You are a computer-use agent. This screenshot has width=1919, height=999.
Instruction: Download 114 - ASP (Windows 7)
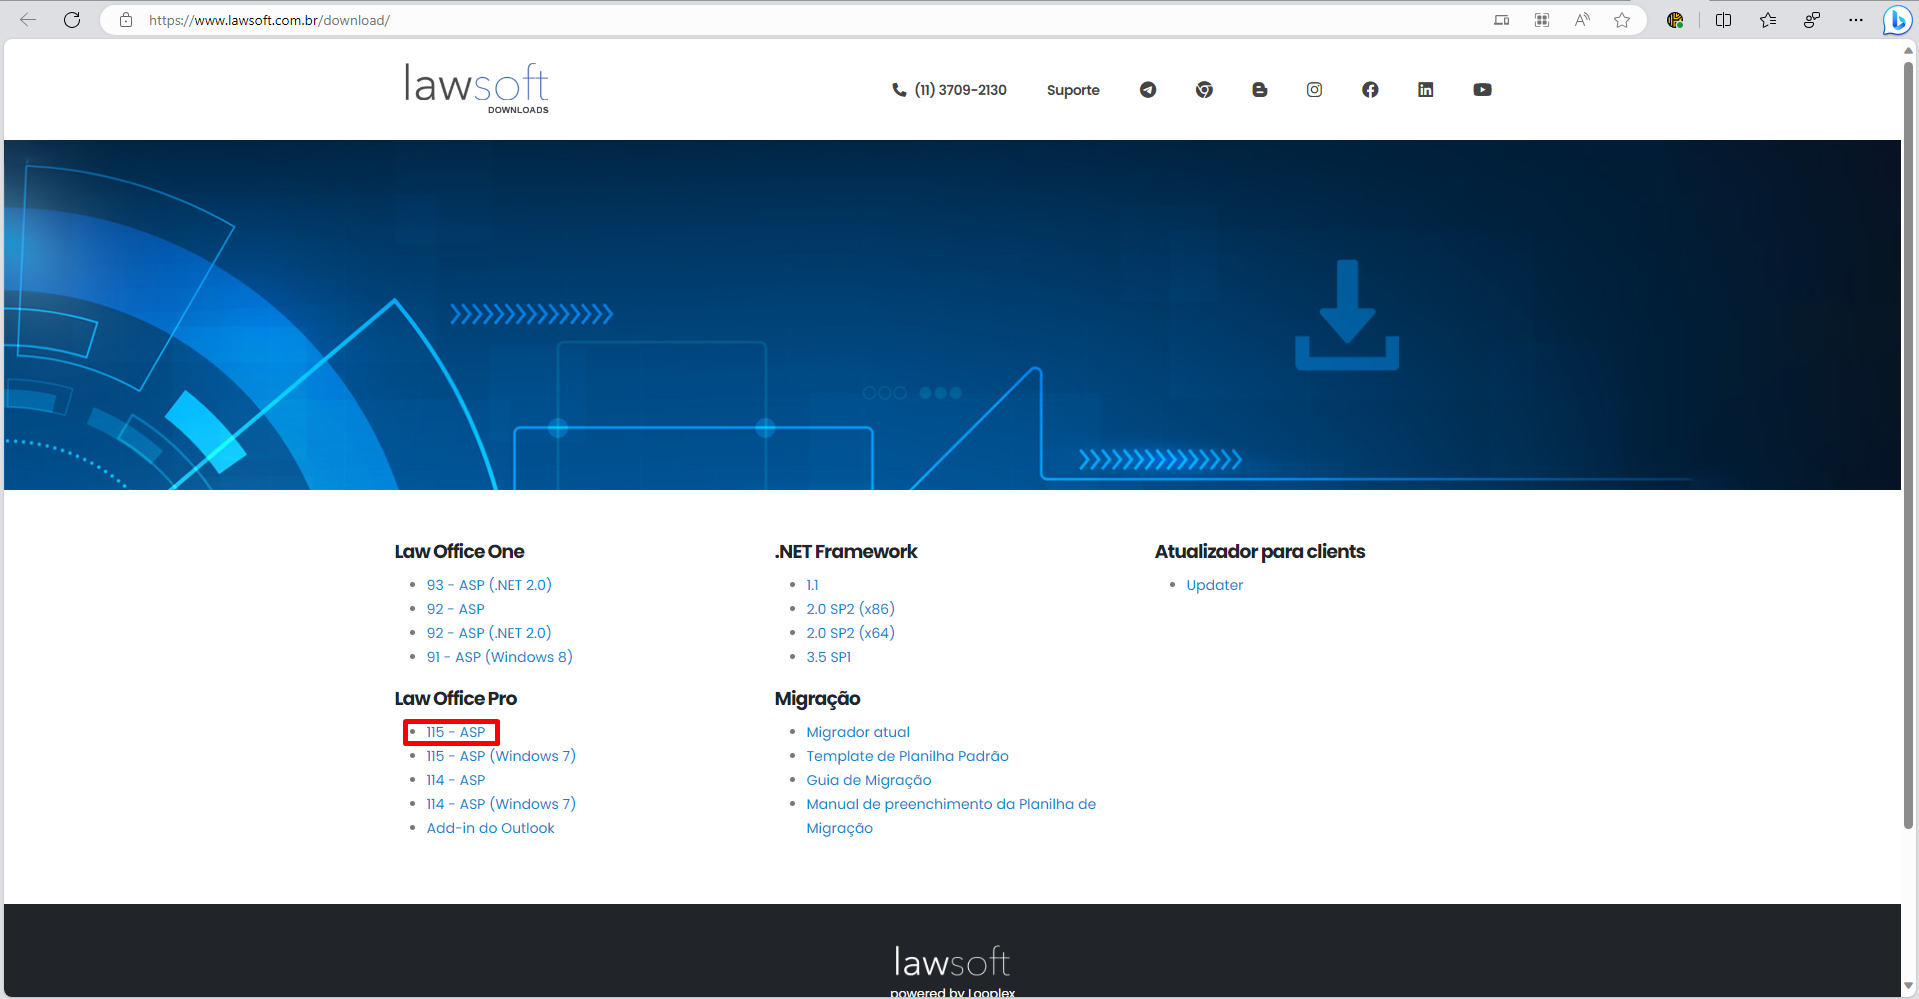[x=501, y=804]
